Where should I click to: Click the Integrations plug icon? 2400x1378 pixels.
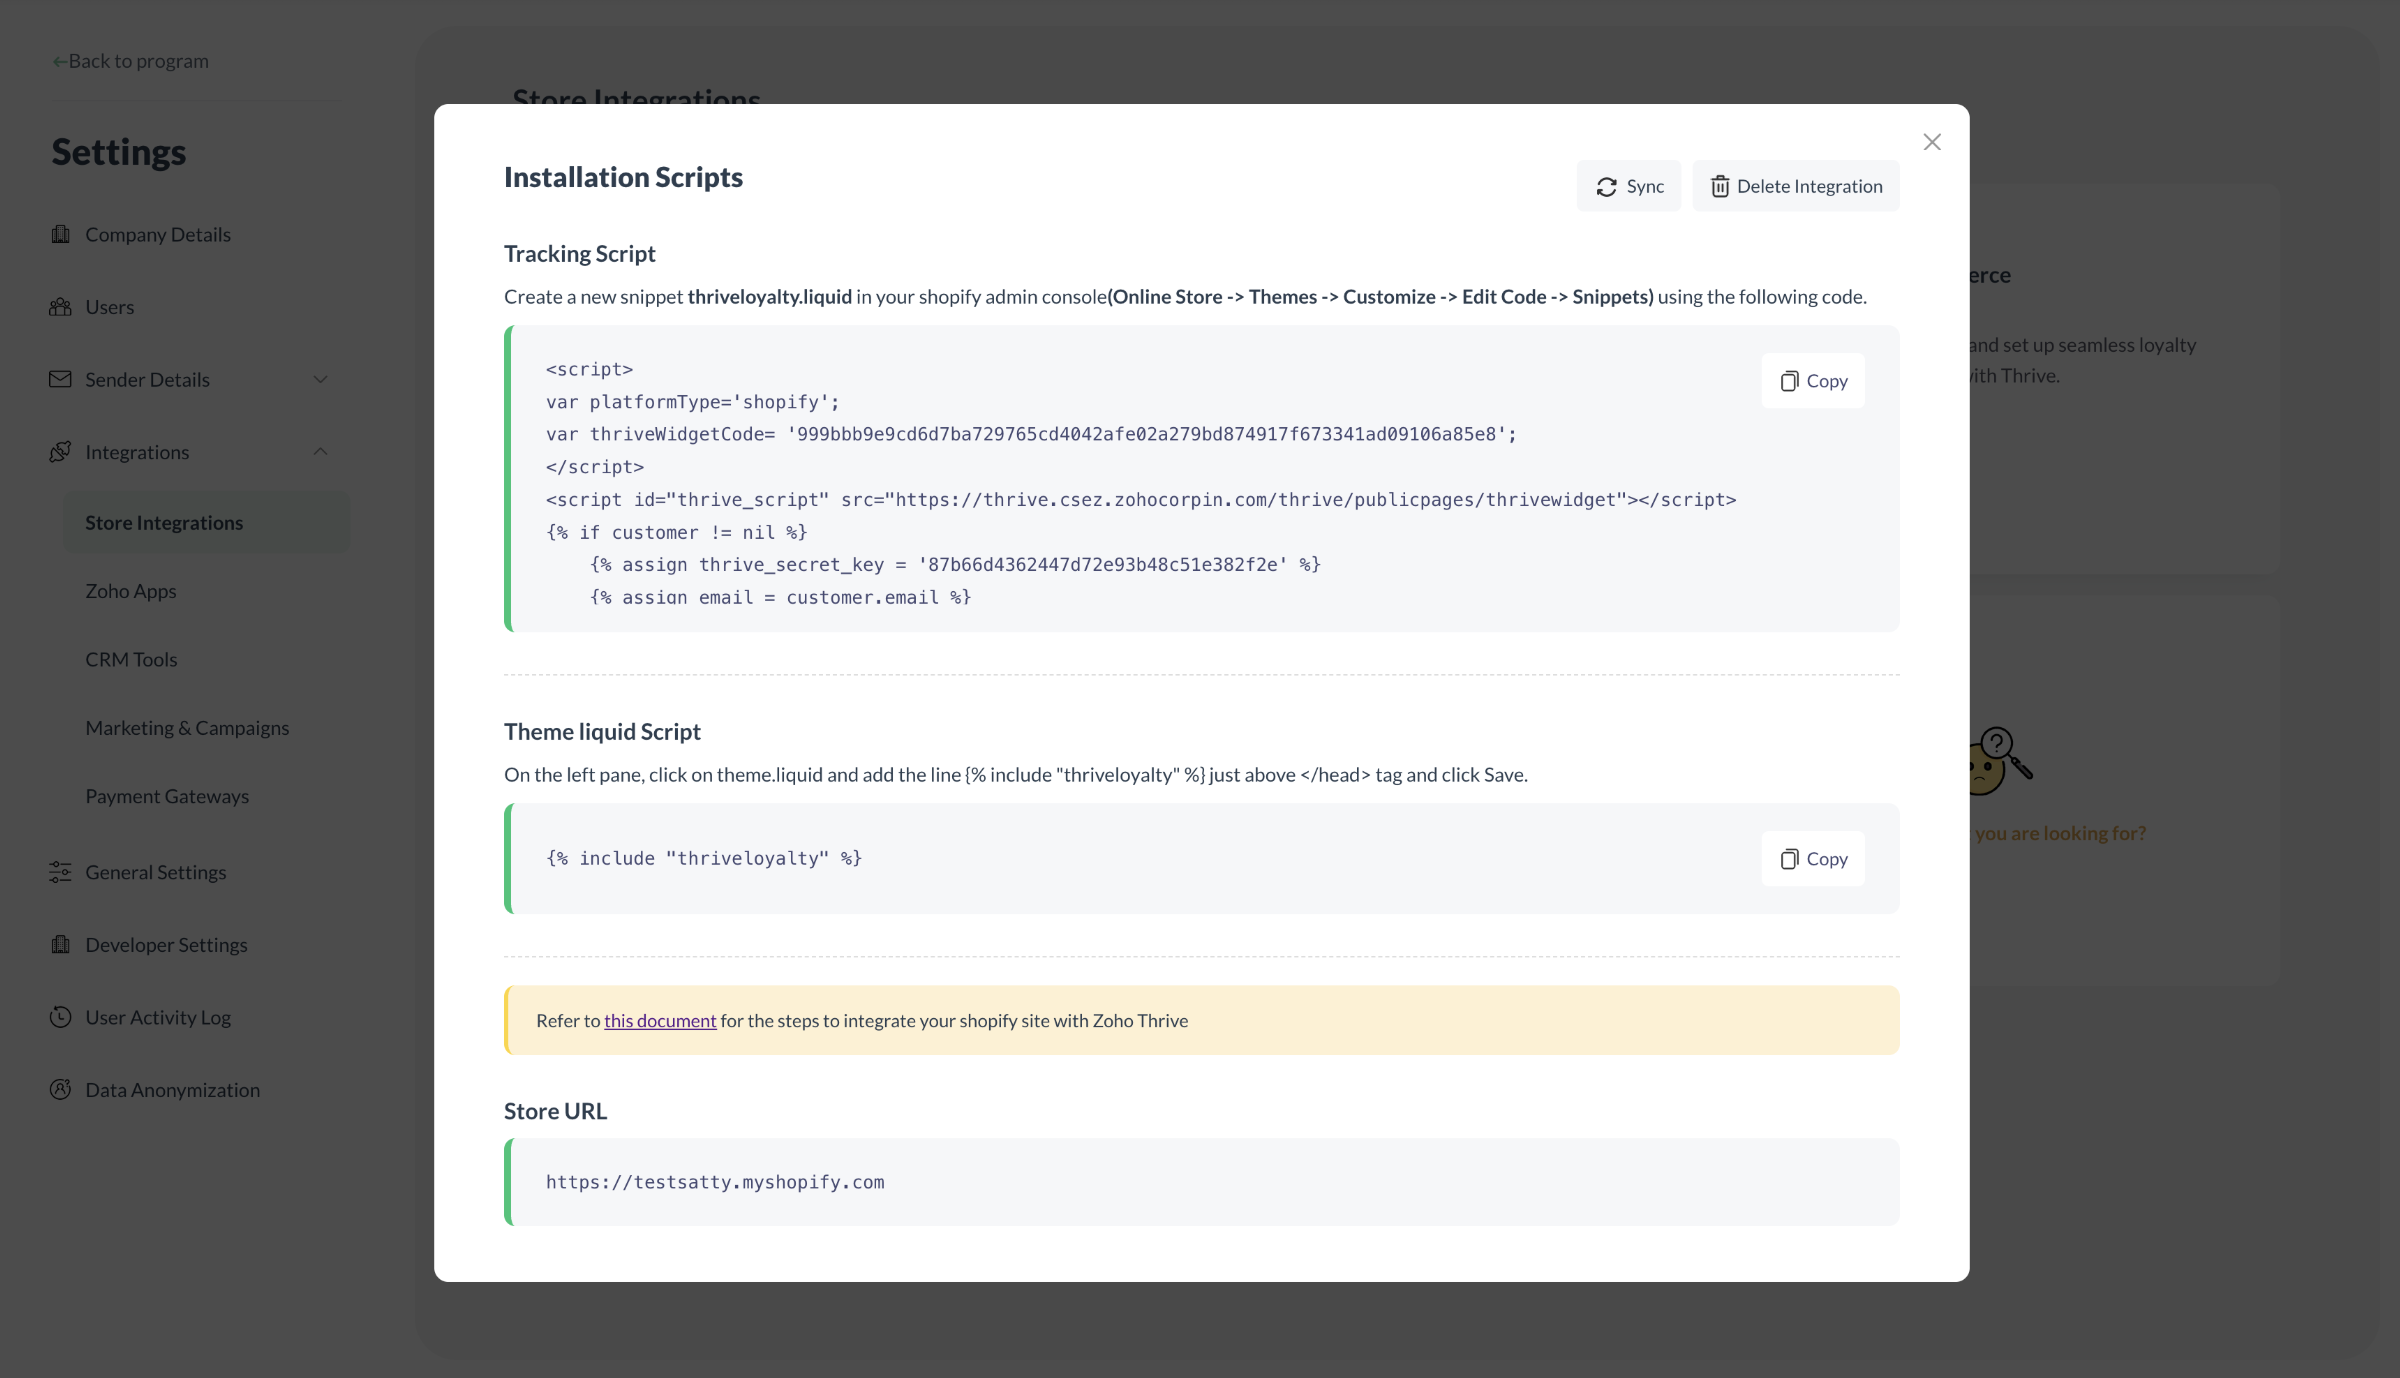tap(60, 452)
